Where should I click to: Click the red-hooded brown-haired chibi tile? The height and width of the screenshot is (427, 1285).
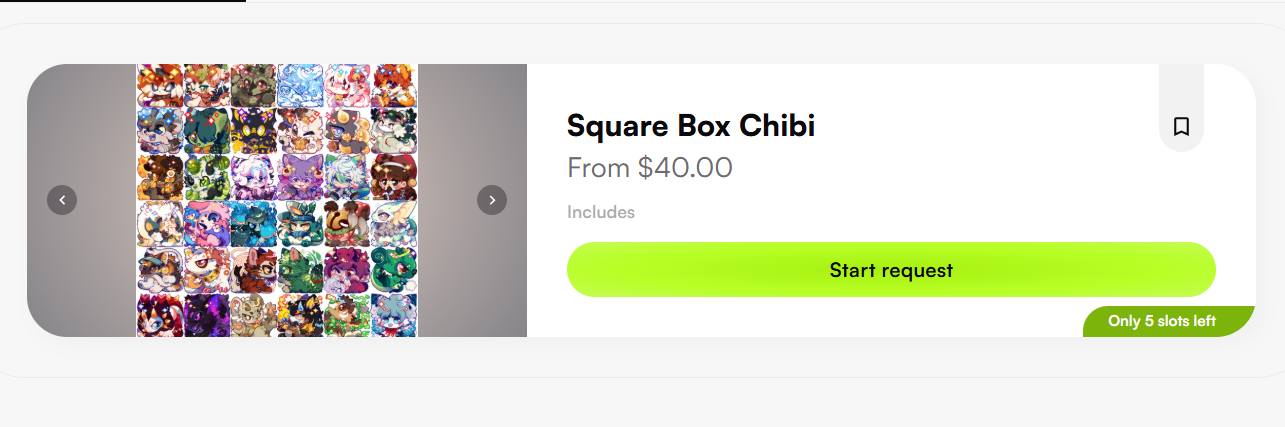pyautogui.click(x=393, y=176)
